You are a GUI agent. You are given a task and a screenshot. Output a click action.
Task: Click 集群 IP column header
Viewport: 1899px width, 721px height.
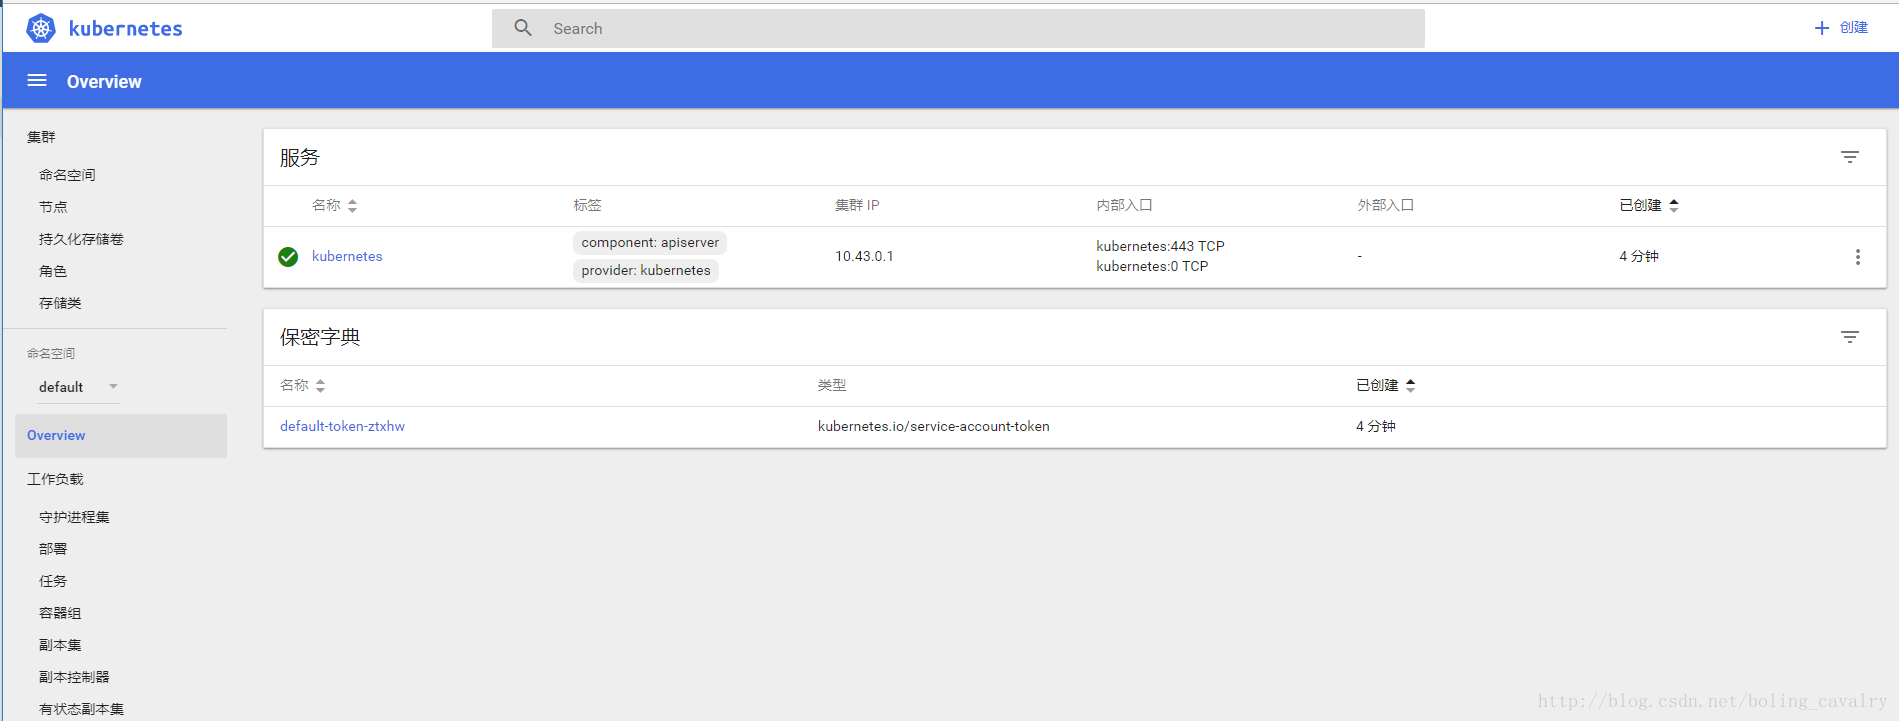pos(857,205)
